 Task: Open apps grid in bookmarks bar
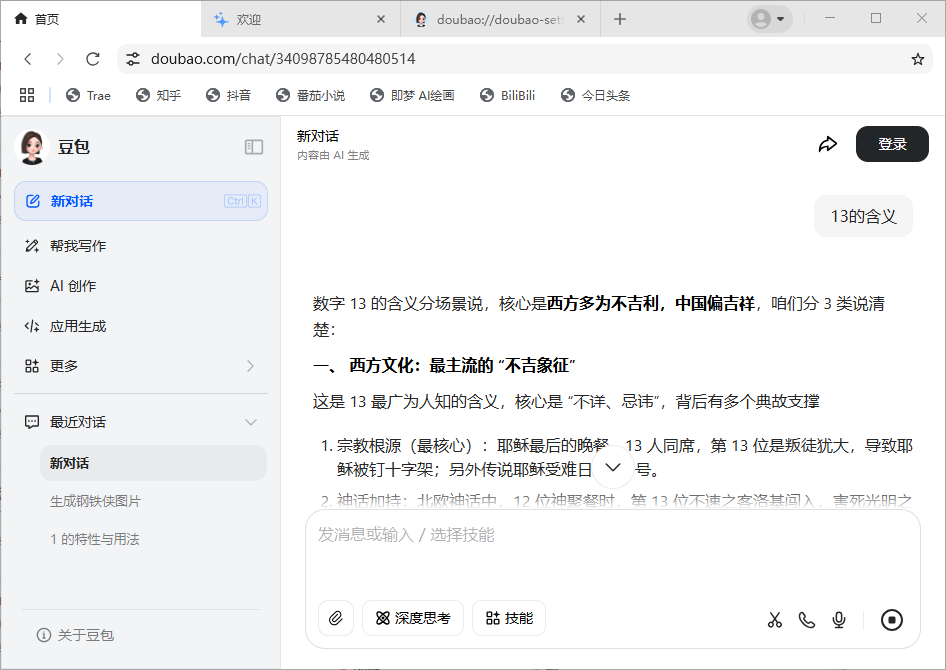[x=27, y=95]
